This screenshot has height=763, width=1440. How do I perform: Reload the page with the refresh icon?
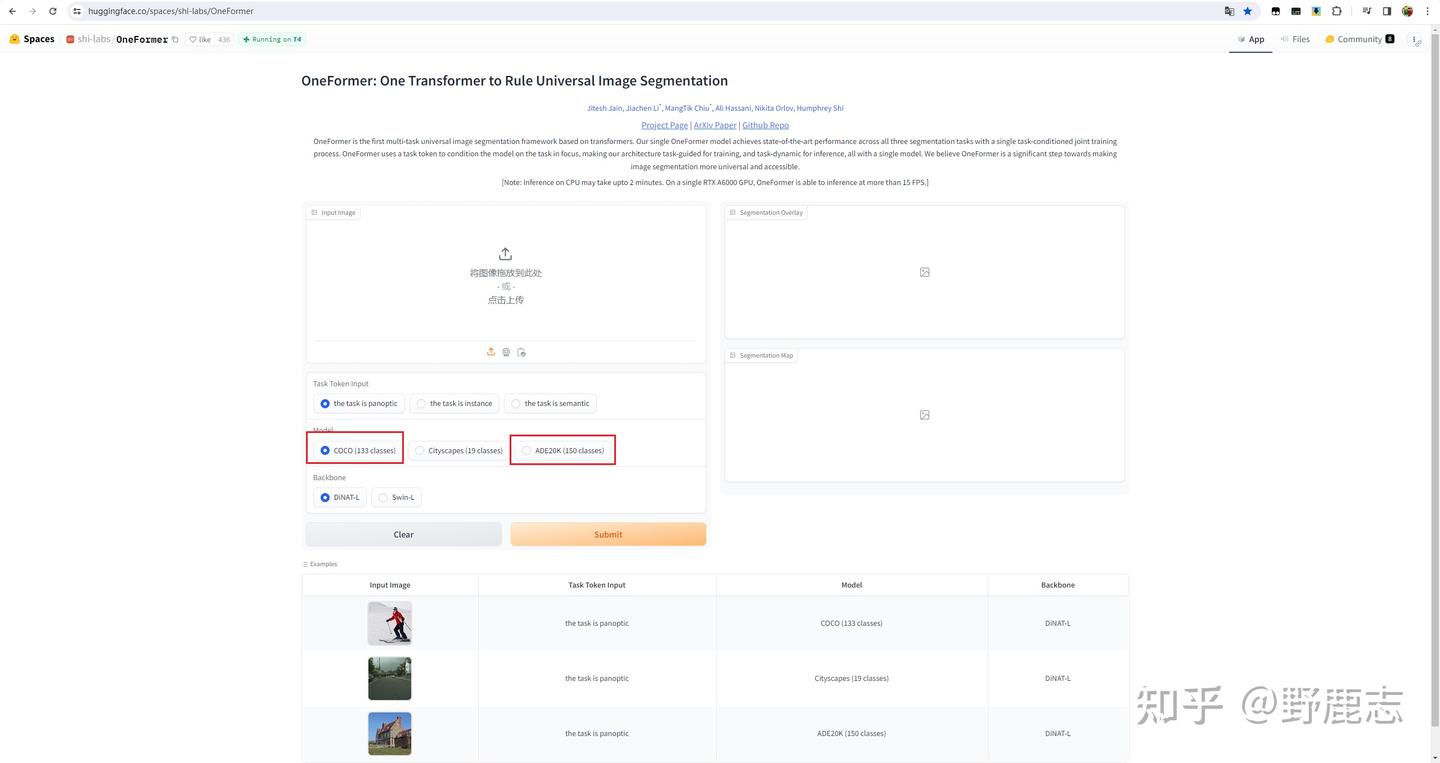(53, 11)
